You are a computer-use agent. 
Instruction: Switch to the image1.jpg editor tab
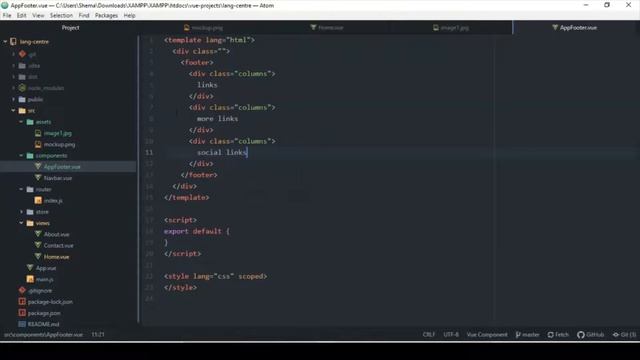[x=451, y=28]
